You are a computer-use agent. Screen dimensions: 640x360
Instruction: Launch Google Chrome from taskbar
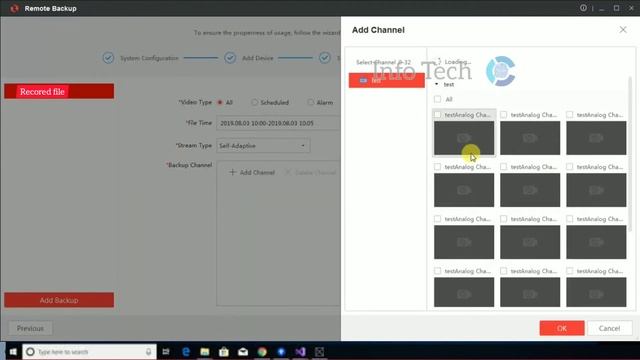tap(262, 352)
